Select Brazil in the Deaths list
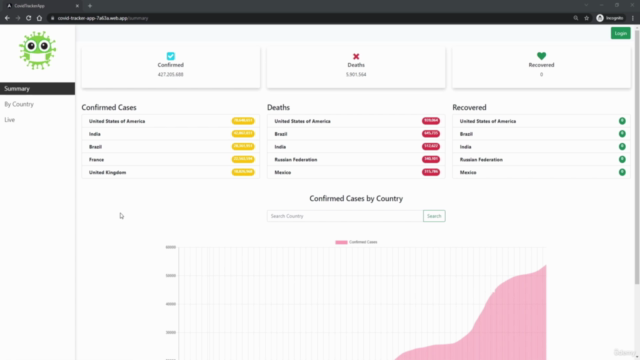 pos(356,134)
